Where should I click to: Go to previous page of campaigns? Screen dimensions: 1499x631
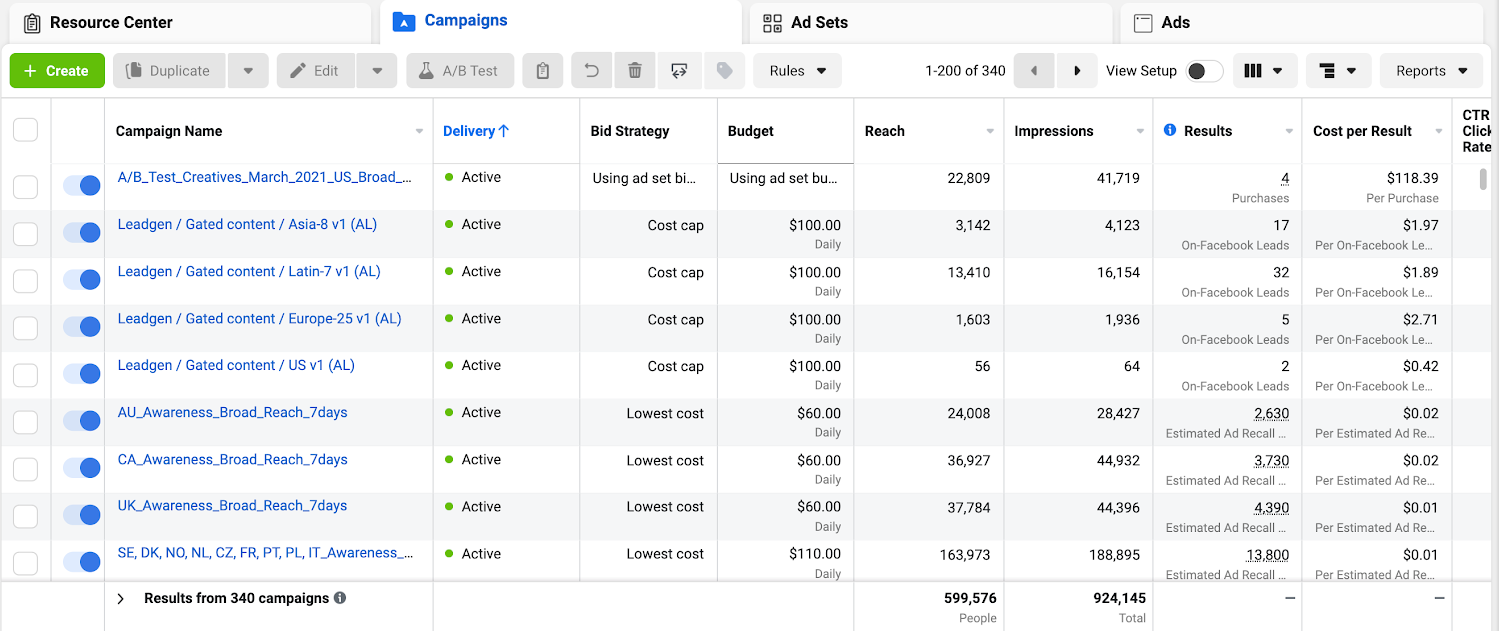point(1034,71)
